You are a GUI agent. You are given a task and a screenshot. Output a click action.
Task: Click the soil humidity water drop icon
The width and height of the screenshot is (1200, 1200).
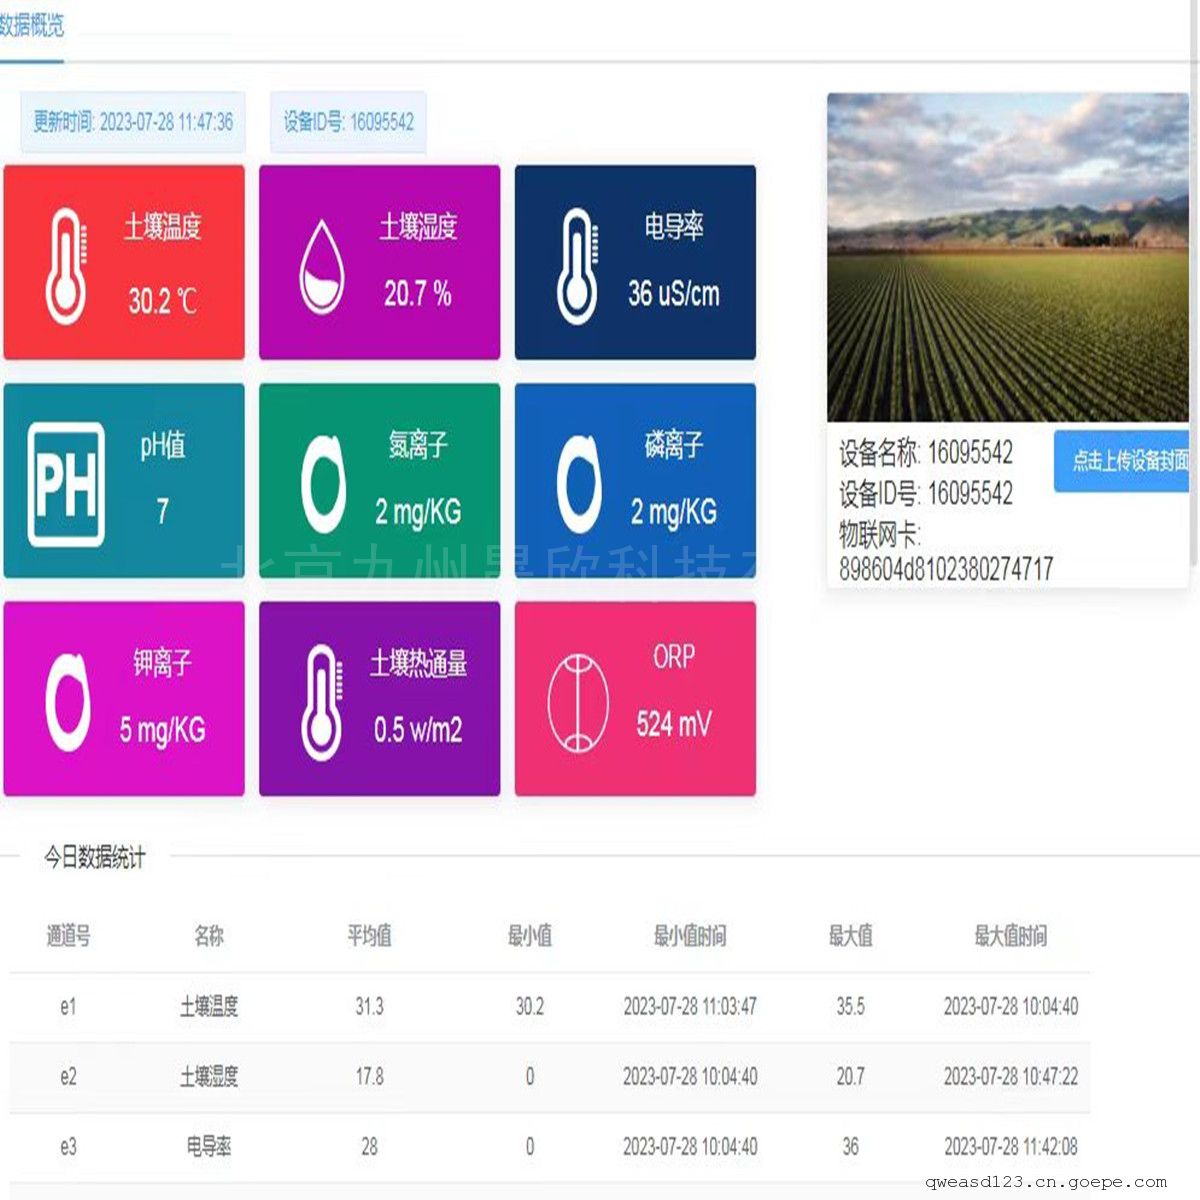(x=322, y=267)
